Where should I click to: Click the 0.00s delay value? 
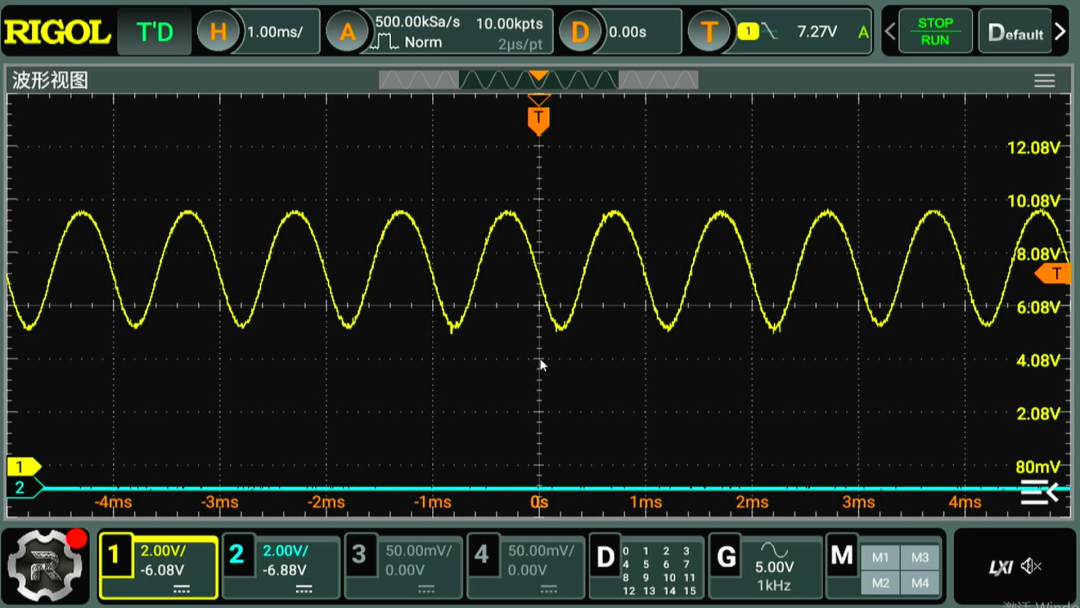(x=627, y=32)
